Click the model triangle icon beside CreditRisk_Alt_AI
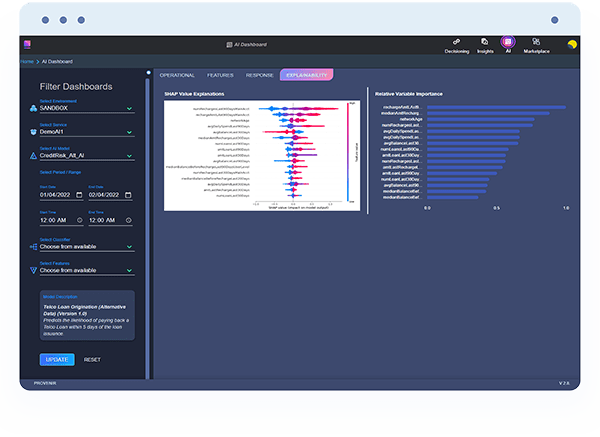Viewport: 600px width, 437px height. point(33,156)
